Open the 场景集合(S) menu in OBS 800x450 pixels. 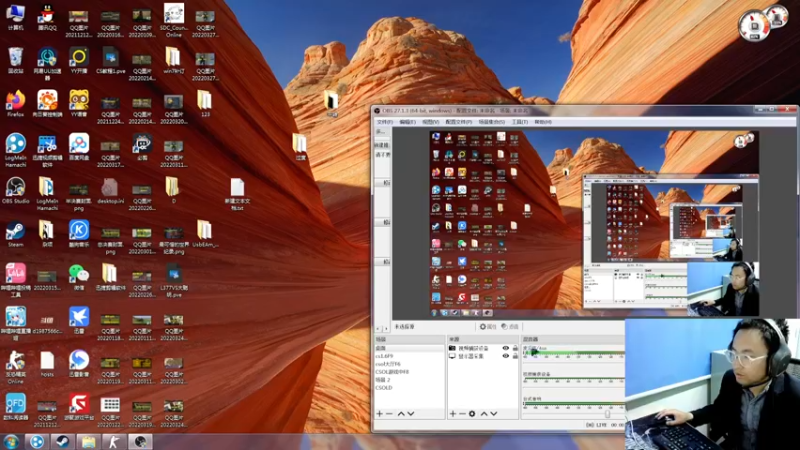click(x=491, y=122)
